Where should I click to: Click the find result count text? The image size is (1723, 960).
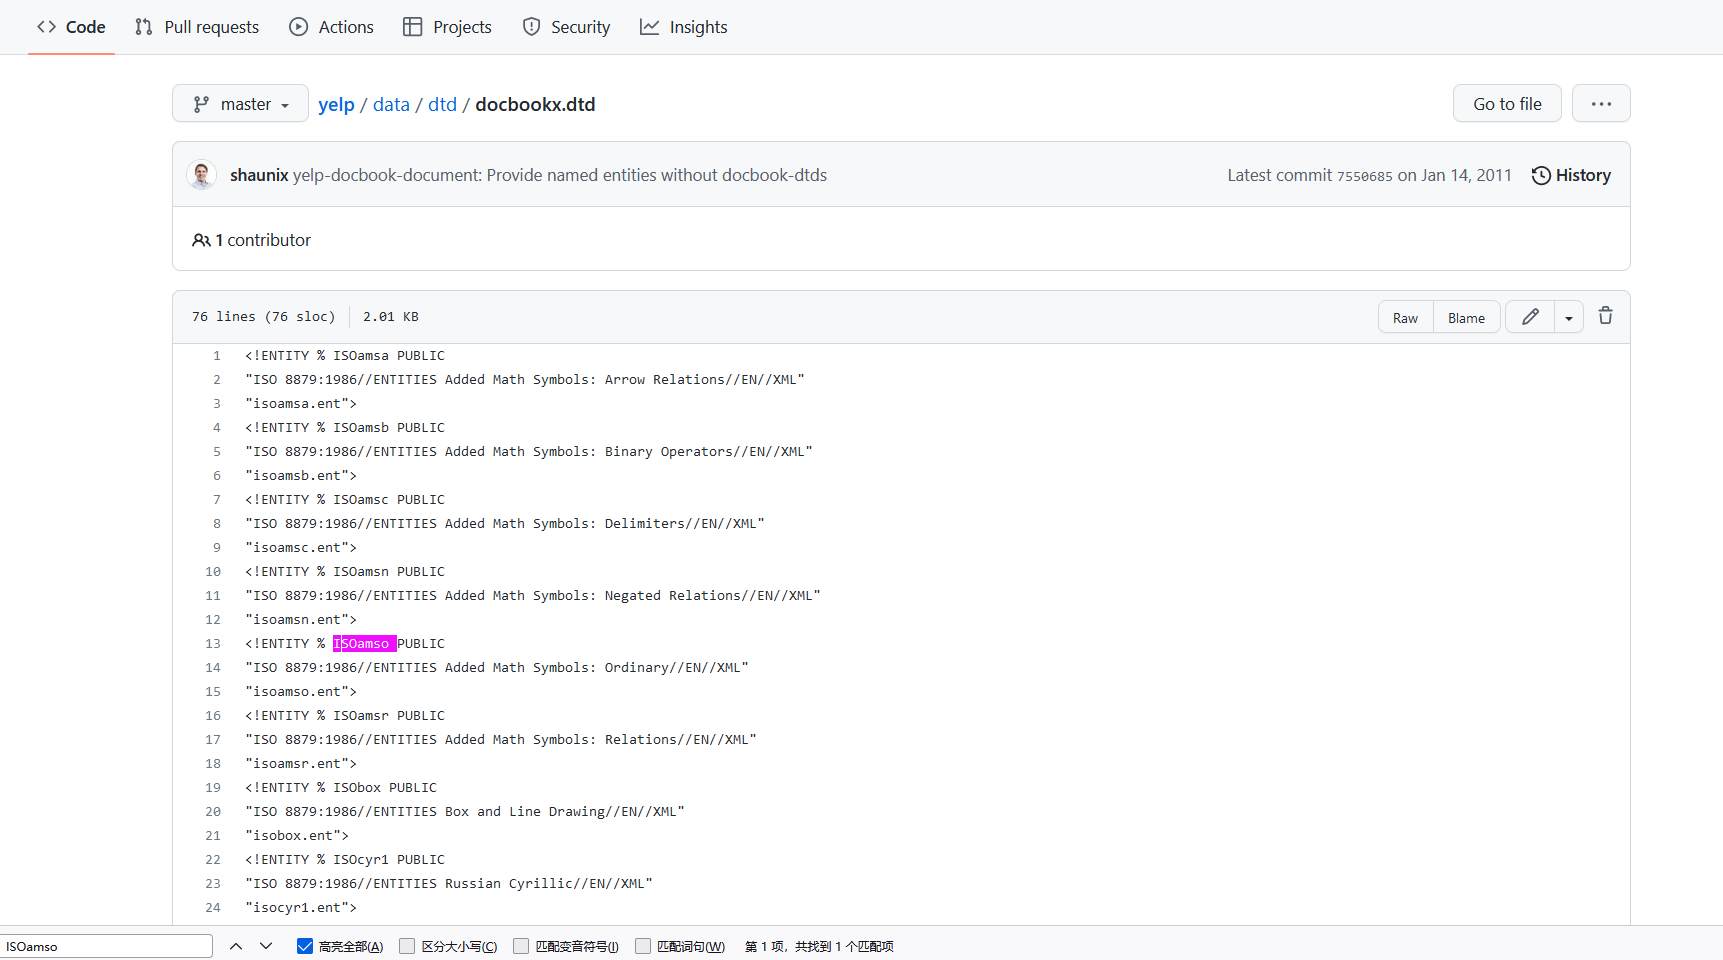(819, 946)
